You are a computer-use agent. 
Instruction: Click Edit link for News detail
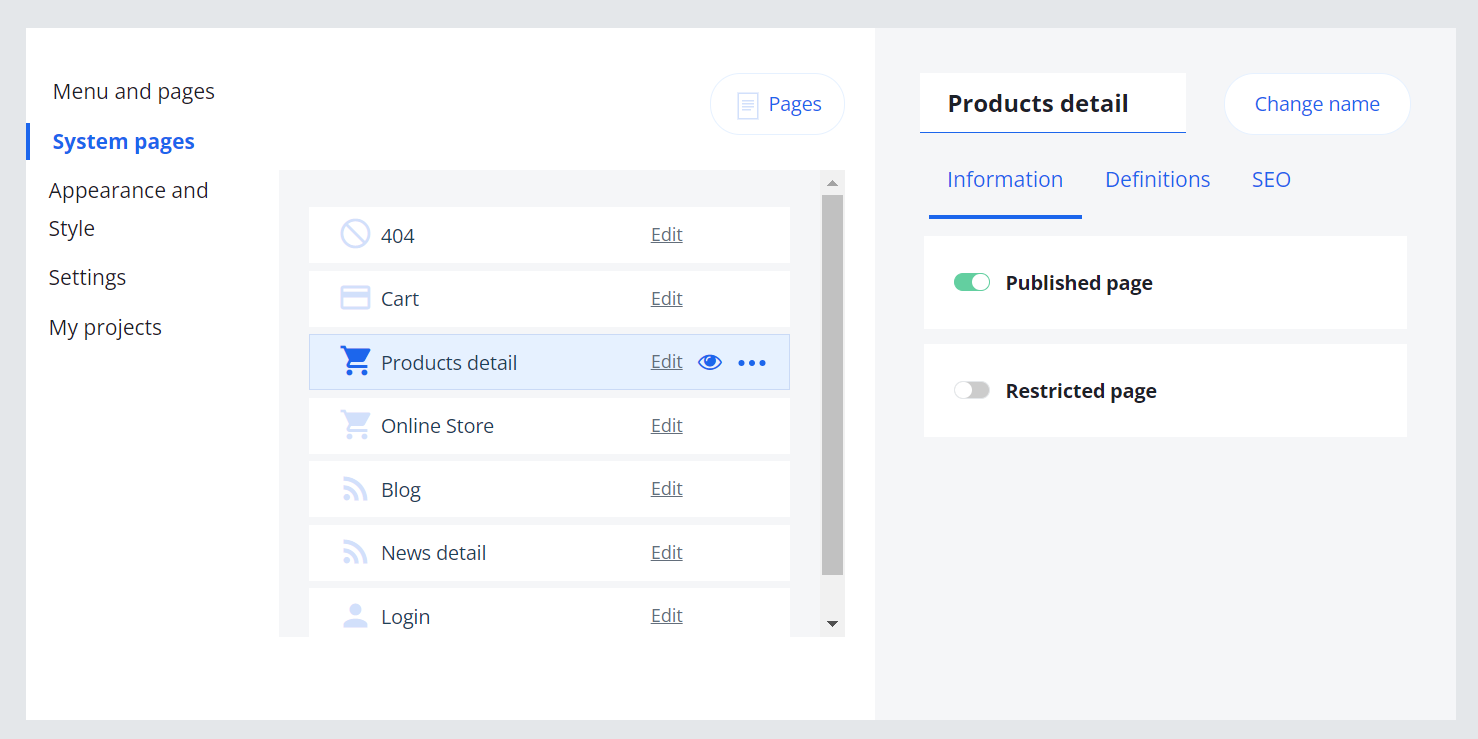pos(667,553)
